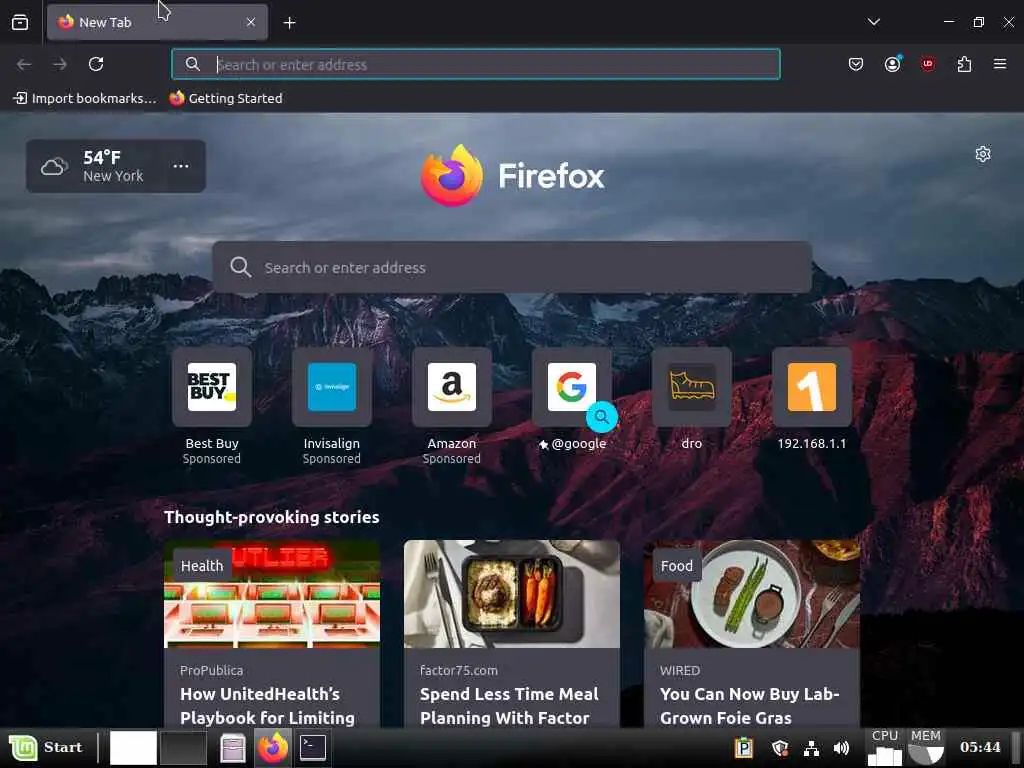The image size is (1024, 768).
Task: Switch to first workspace white box
Action: point(133,747)
